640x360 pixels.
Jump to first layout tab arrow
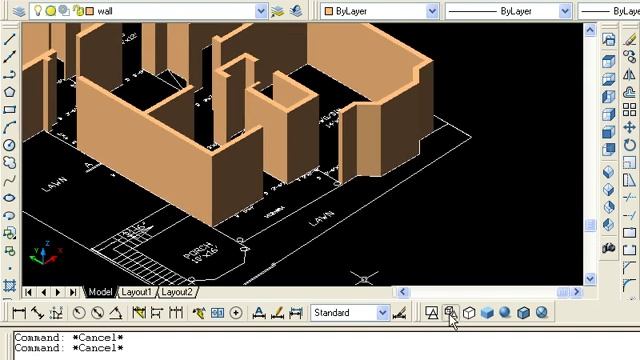28,292
